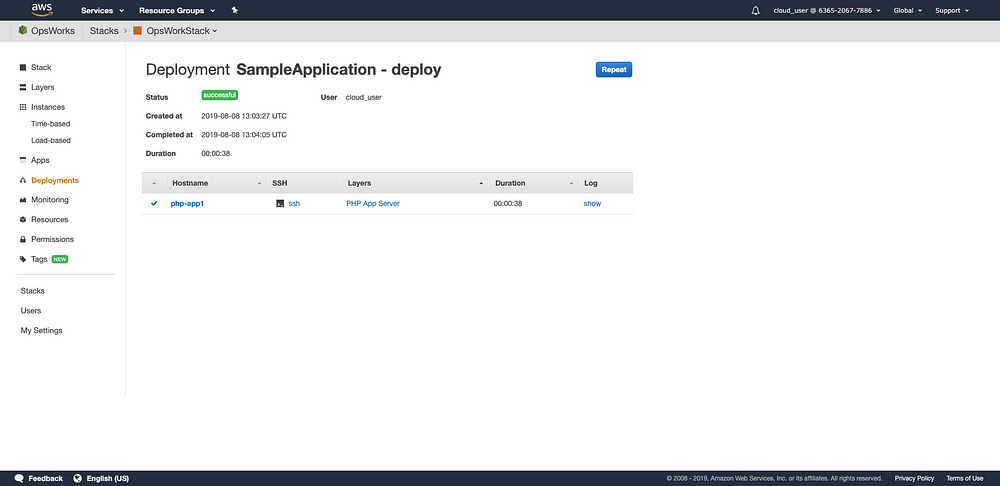Screen dimensions: 1000x486
Task: Click the Deployments sidebar icon
Action: click(23, 180)
